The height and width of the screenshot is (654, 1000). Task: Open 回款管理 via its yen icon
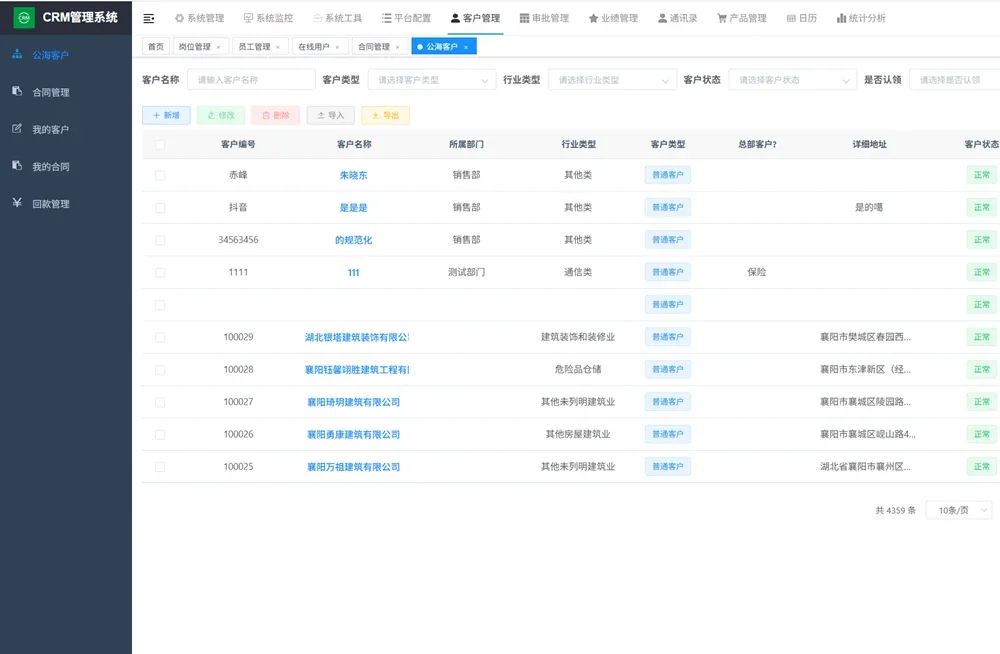tap(17, 203)
